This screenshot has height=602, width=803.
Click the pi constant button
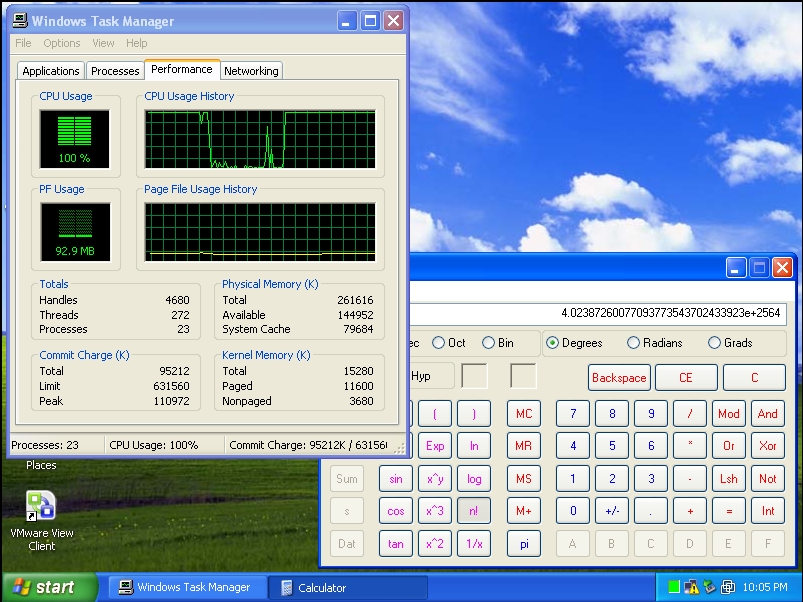click(524, 544)
